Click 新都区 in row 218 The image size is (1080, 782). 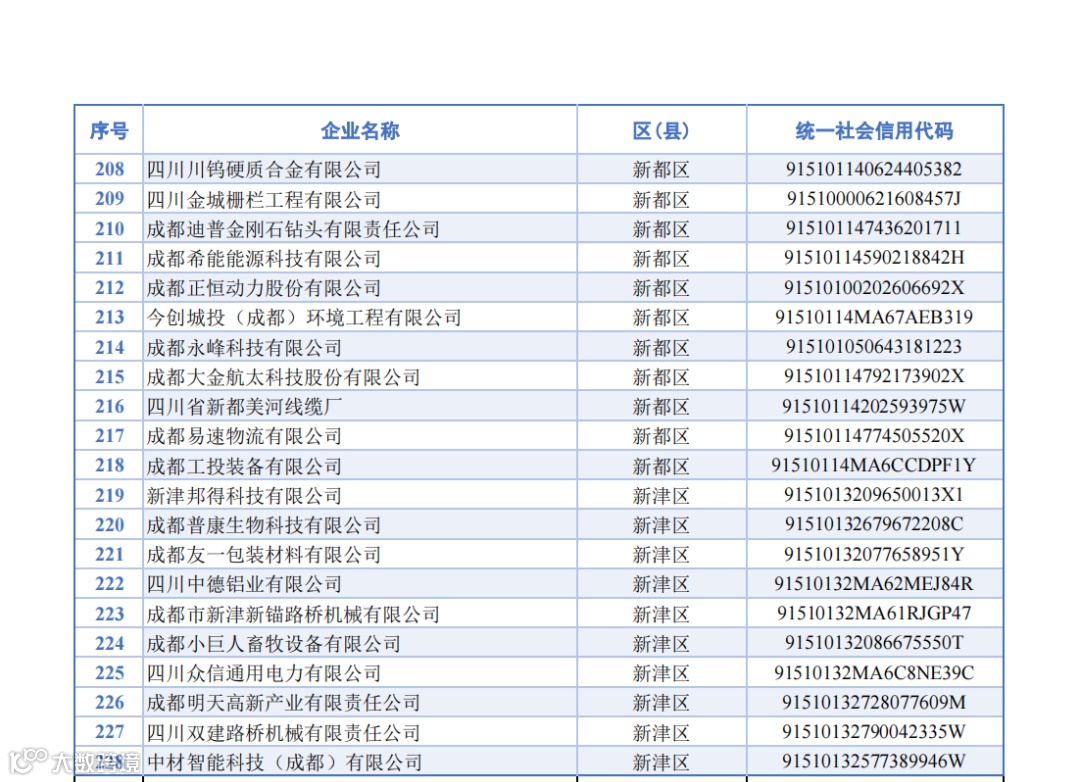(661, 466)
